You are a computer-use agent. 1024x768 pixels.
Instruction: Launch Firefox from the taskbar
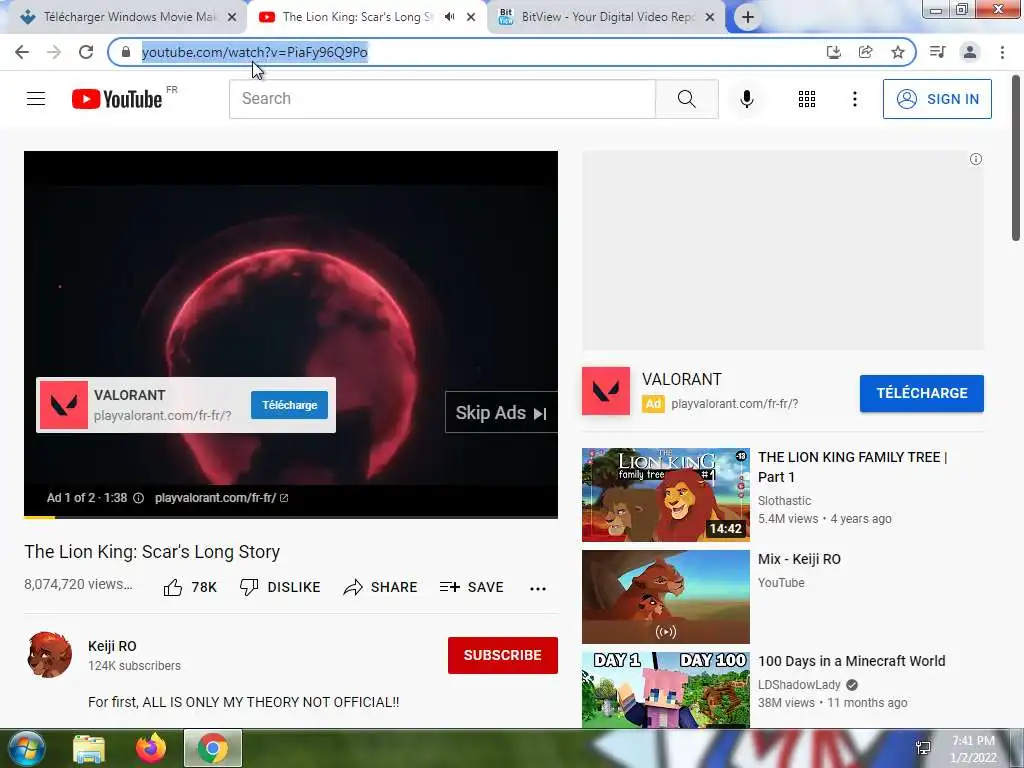pyautogui.click(x=151, y=748)
